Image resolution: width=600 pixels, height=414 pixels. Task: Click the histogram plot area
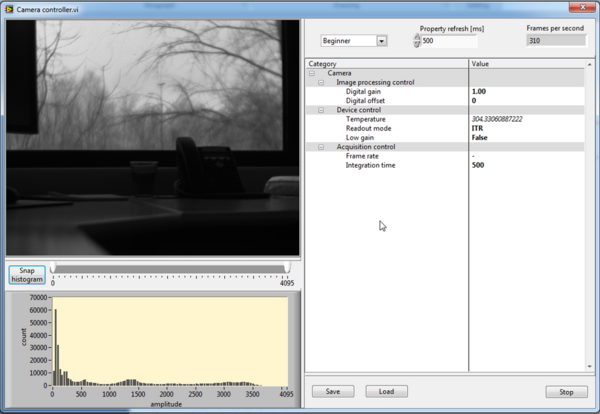coord(170,341)
